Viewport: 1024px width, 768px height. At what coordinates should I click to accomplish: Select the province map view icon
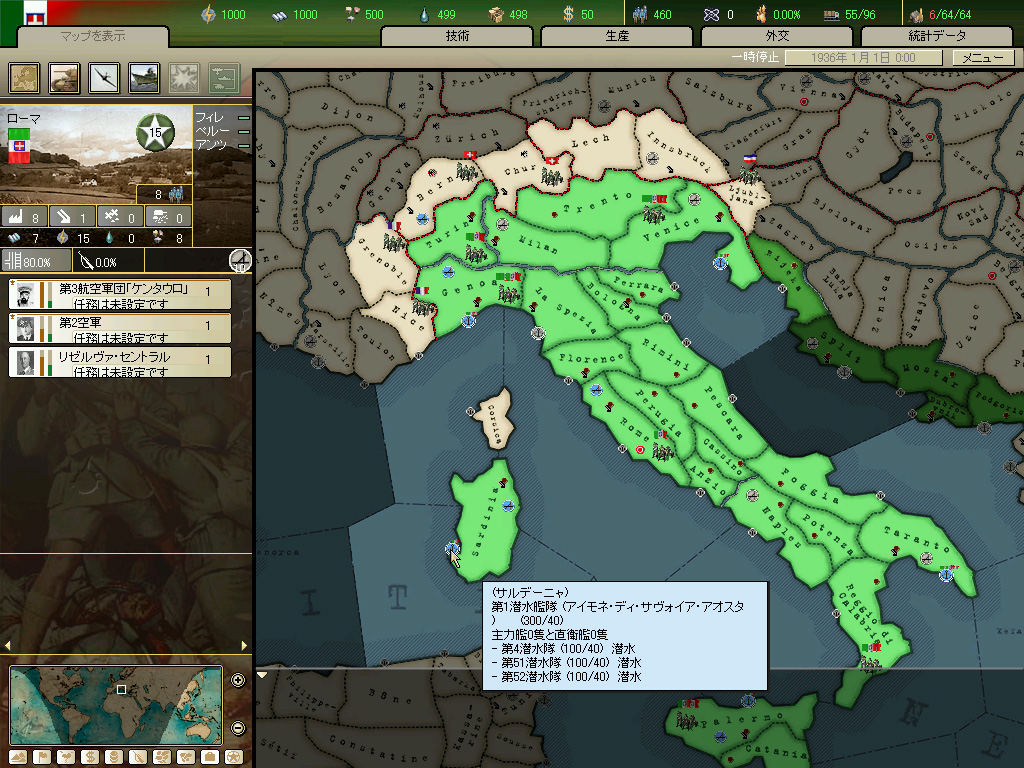point(24,78)
